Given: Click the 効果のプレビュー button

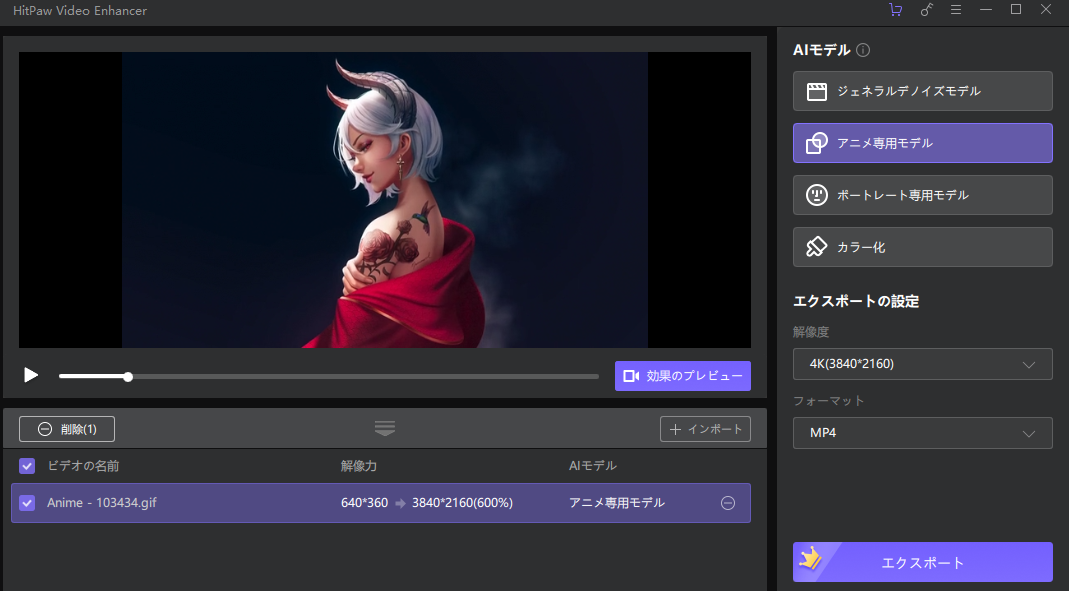Looking at the screenshot, I should [682, 376].
